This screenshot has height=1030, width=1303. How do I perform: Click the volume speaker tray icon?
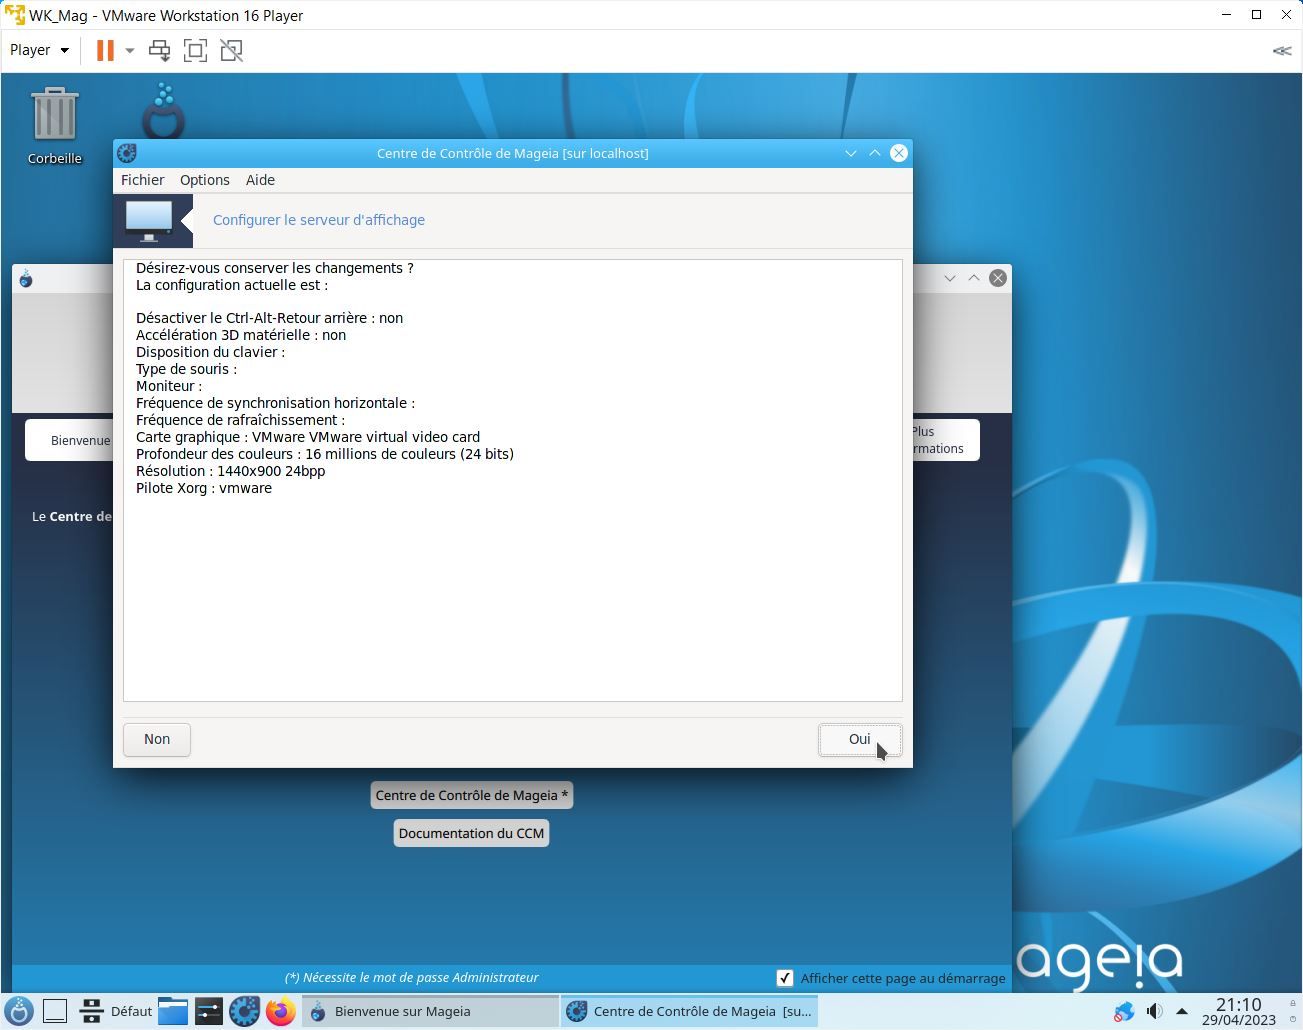click(1154, 1011)
